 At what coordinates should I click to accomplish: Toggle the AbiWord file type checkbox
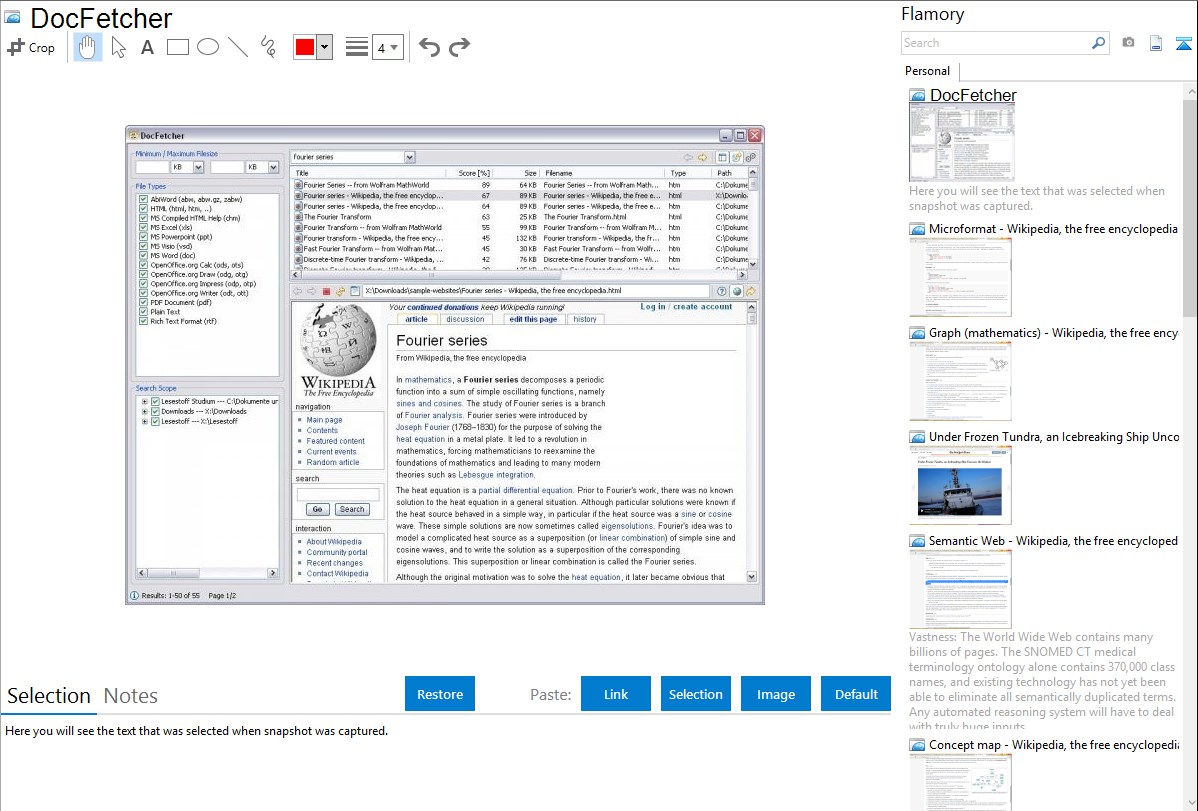point(143,200)
